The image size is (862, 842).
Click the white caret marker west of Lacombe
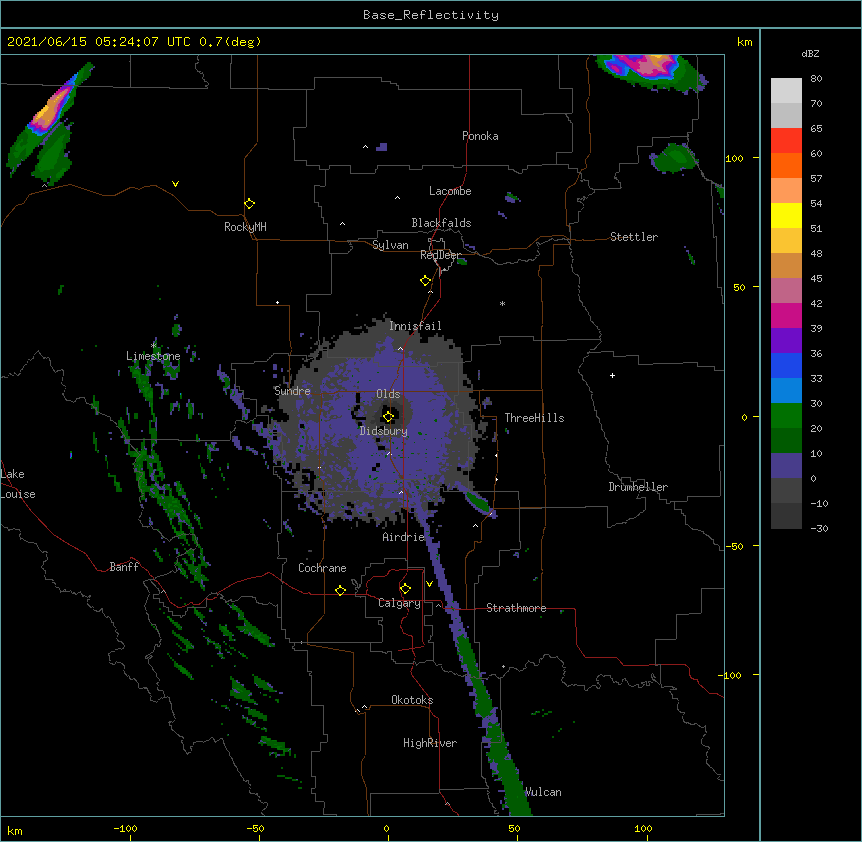(397, 197)
